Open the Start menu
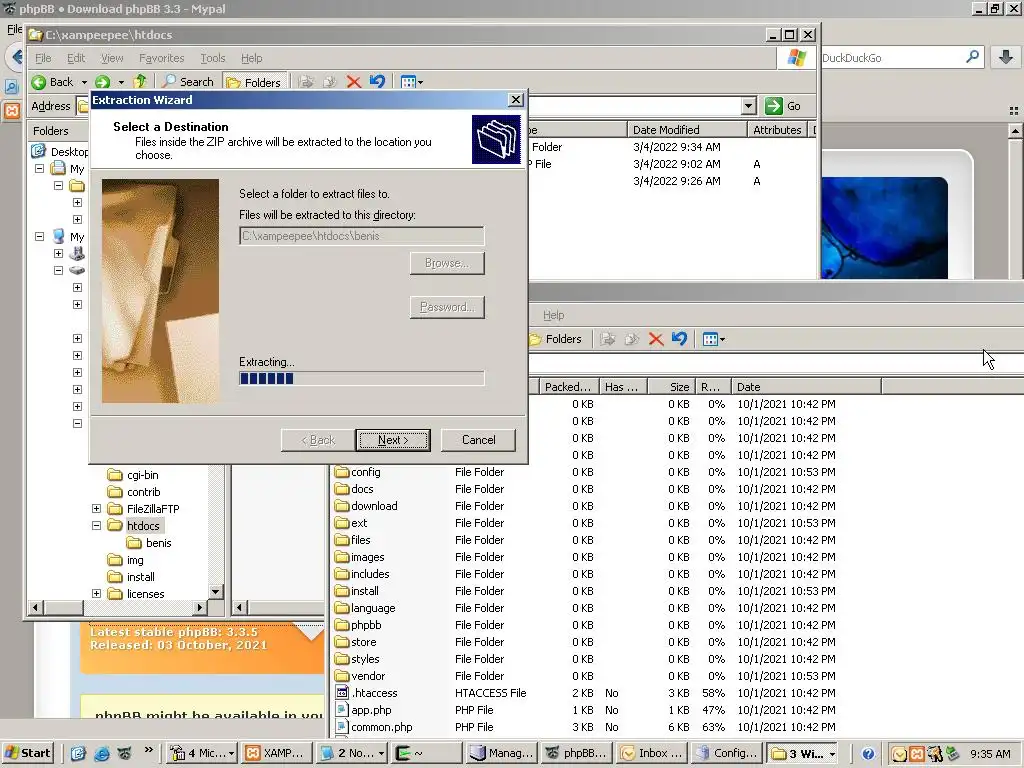Viewport: 1024px width, 768px height. pyautogui.click(x=27, y=753)
